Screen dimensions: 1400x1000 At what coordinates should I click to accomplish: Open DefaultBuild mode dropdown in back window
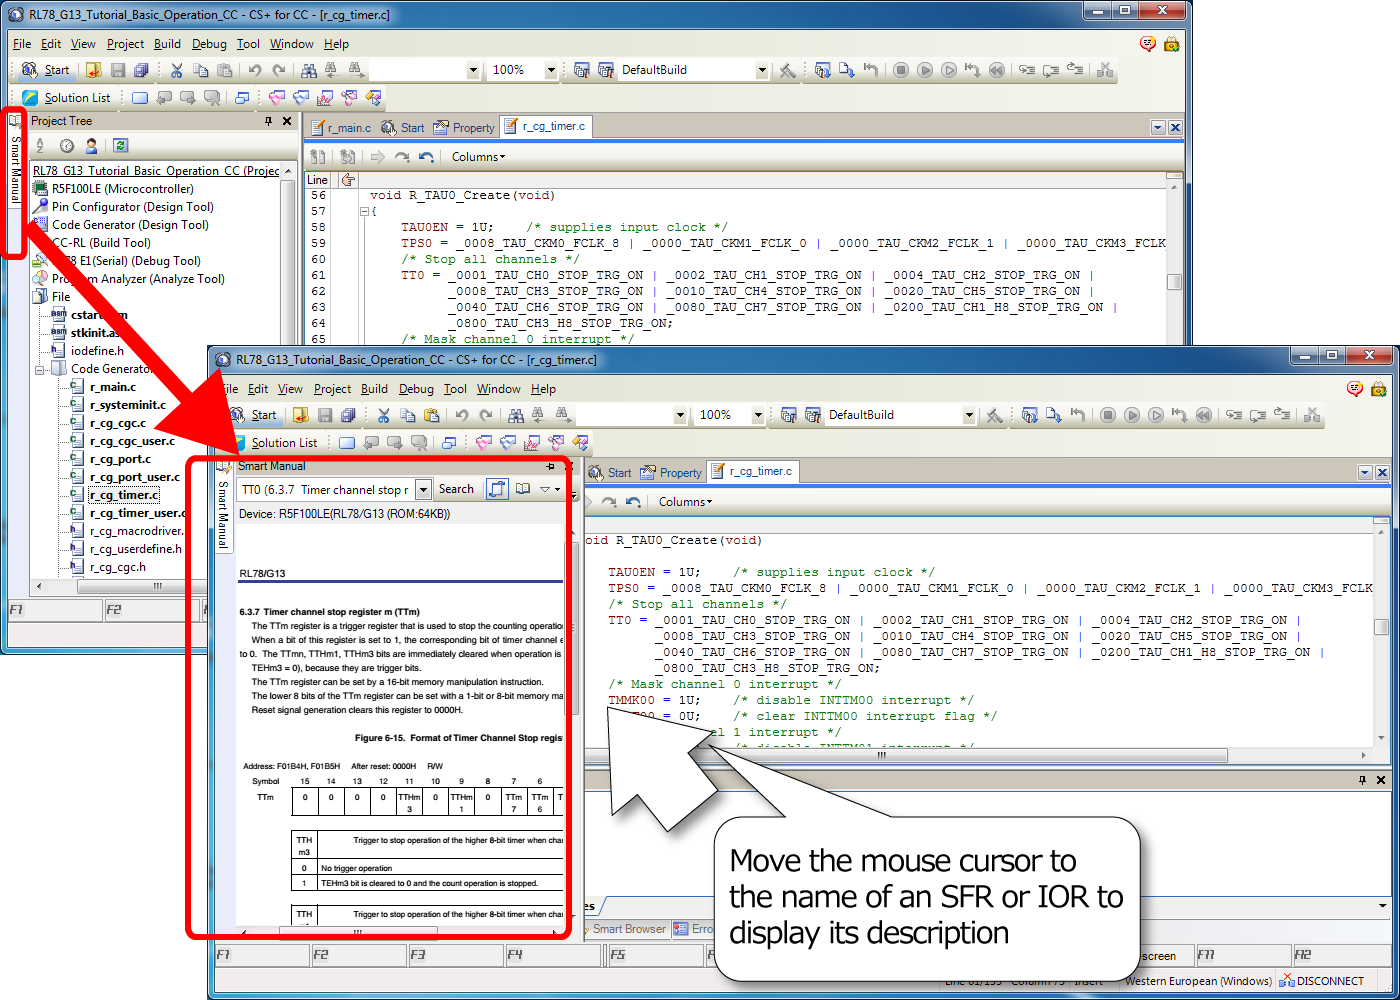pos(762,70)
